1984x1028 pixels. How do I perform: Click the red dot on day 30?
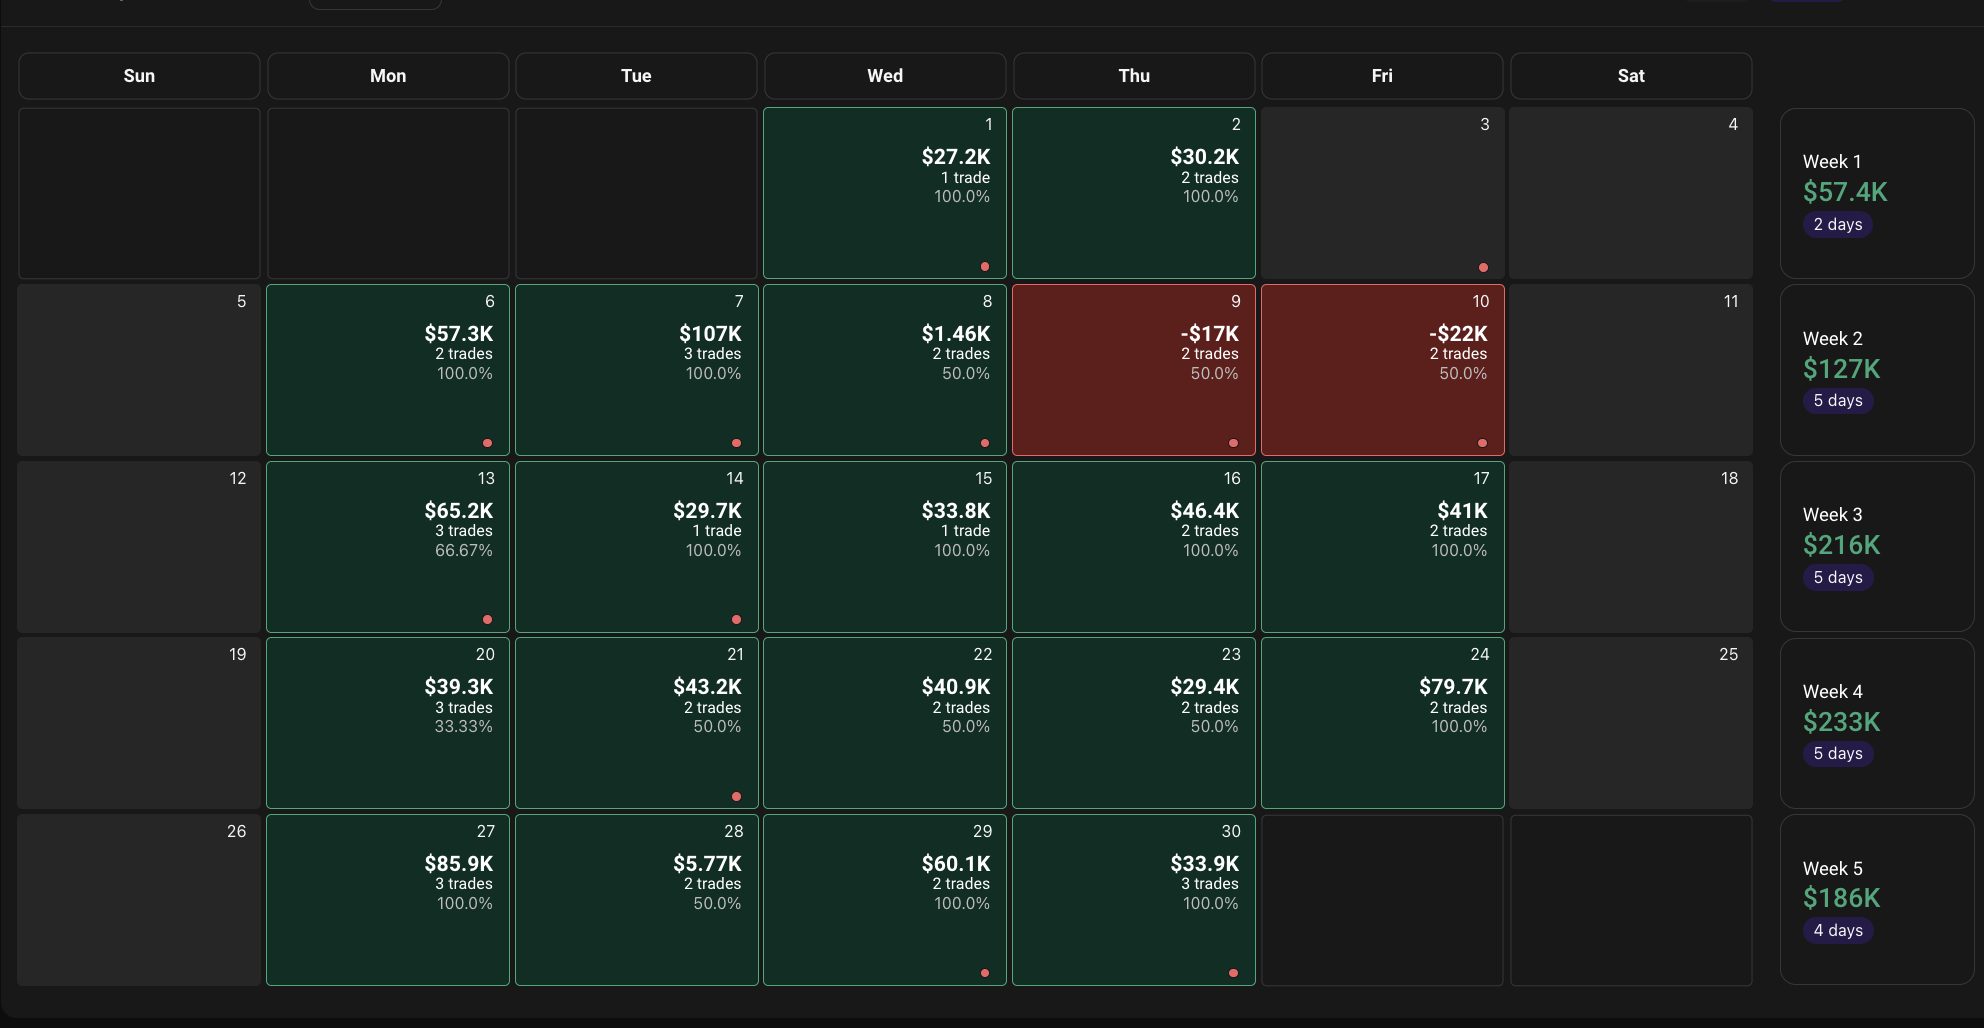(x=1234, y=973)
